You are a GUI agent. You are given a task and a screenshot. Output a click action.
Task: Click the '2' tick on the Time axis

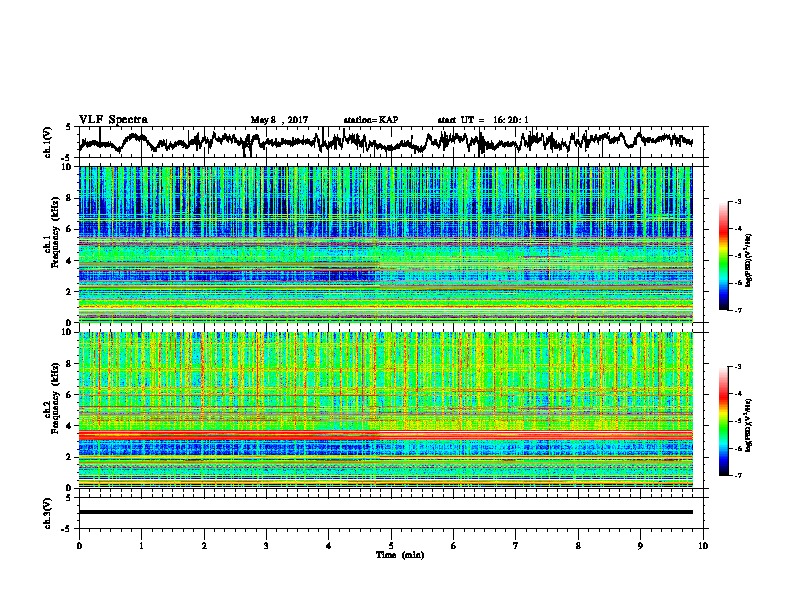click(204, 546)
